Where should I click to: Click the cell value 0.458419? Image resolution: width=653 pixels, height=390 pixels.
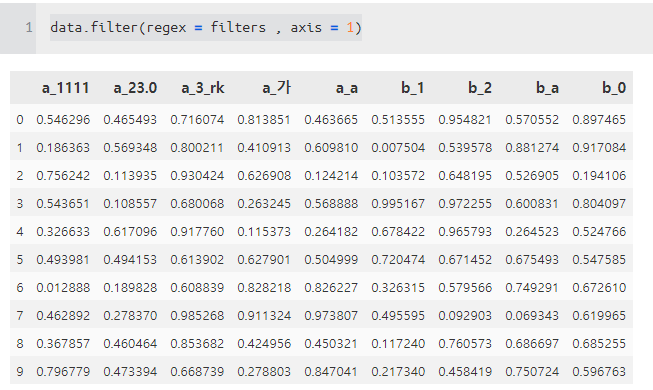click(x=465, y=371)
